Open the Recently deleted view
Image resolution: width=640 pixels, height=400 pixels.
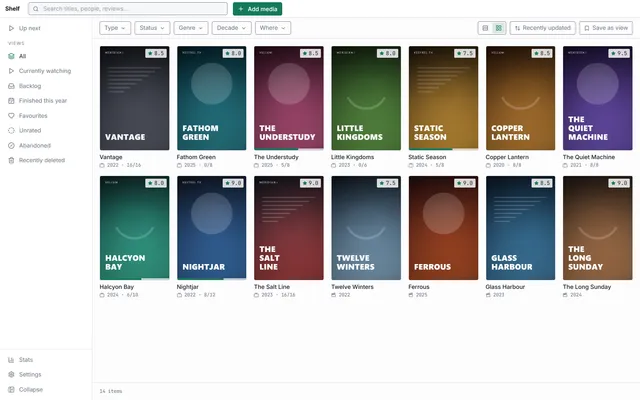(x=46, y=160)
